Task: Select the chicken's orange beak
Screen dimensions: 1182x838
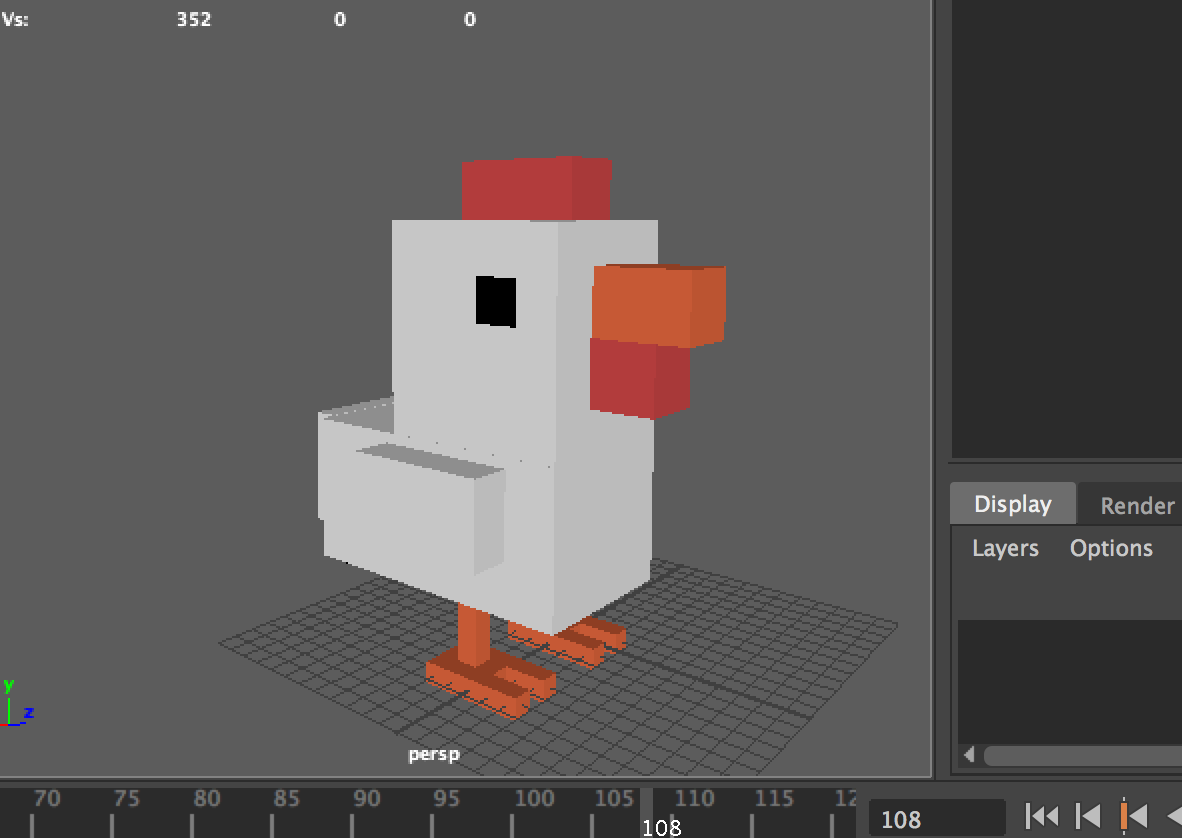Action: click(658, 304)
